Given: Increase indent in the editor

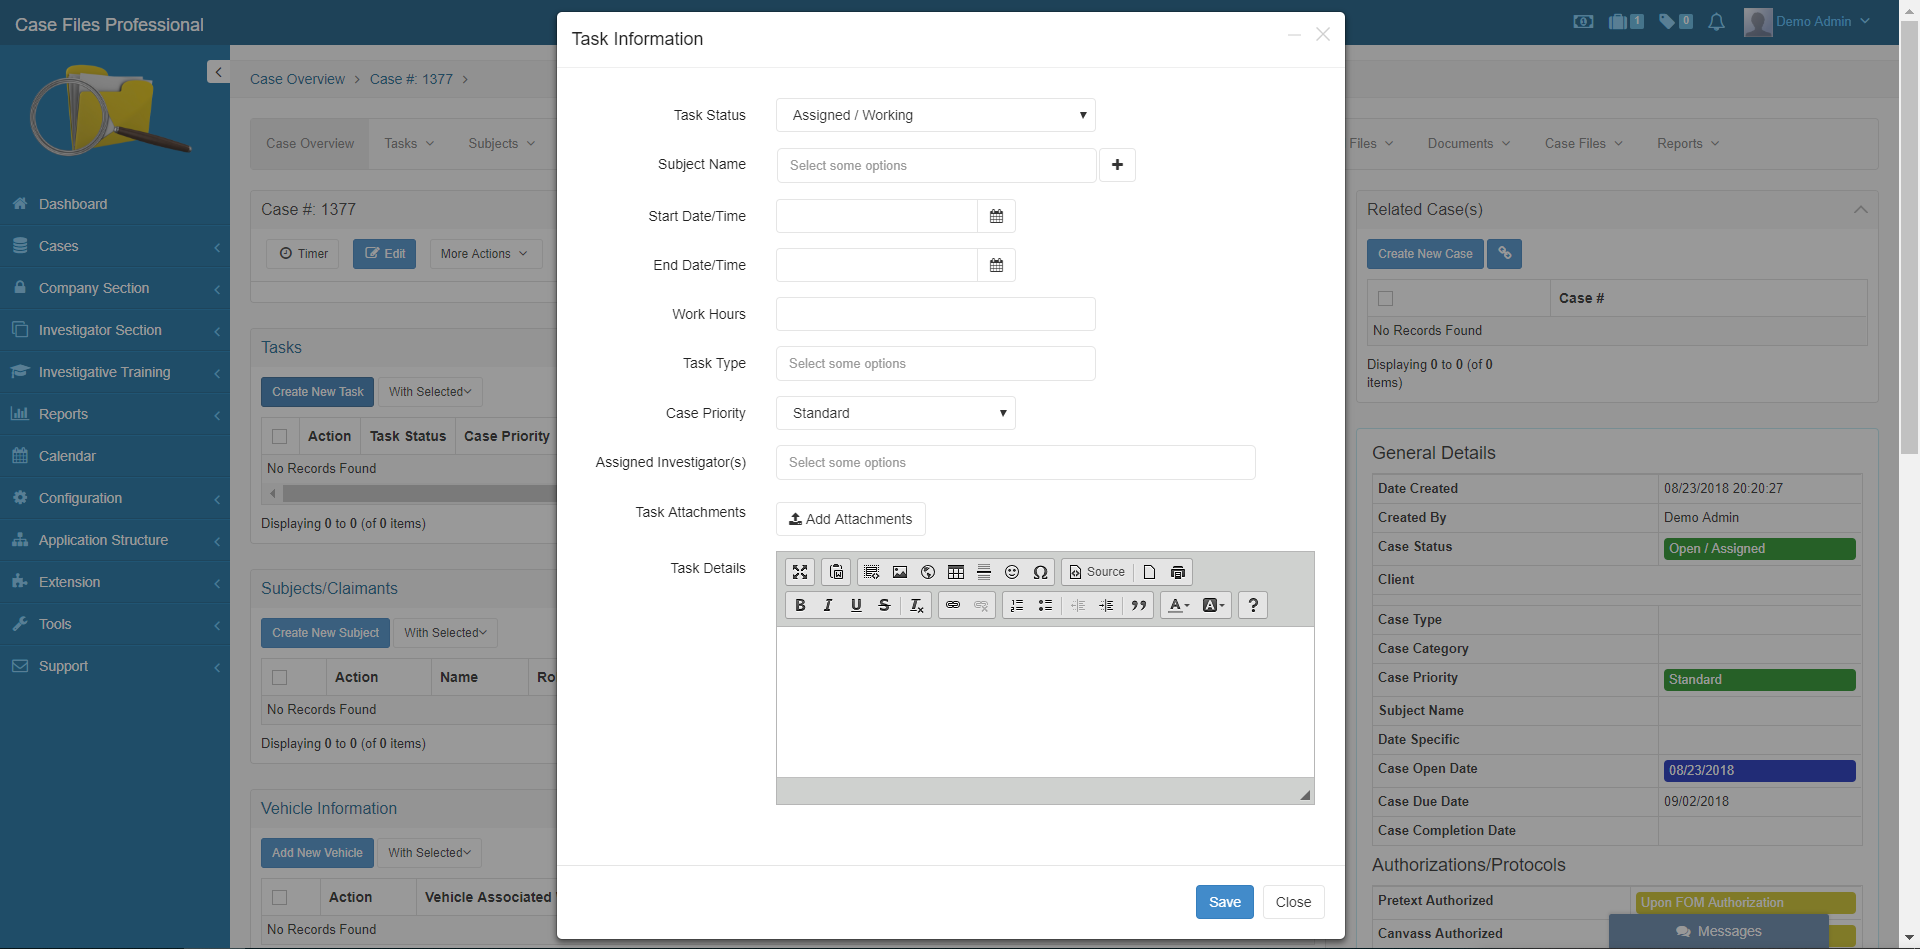Looking at the screenshot, I should coord(1106,605).
